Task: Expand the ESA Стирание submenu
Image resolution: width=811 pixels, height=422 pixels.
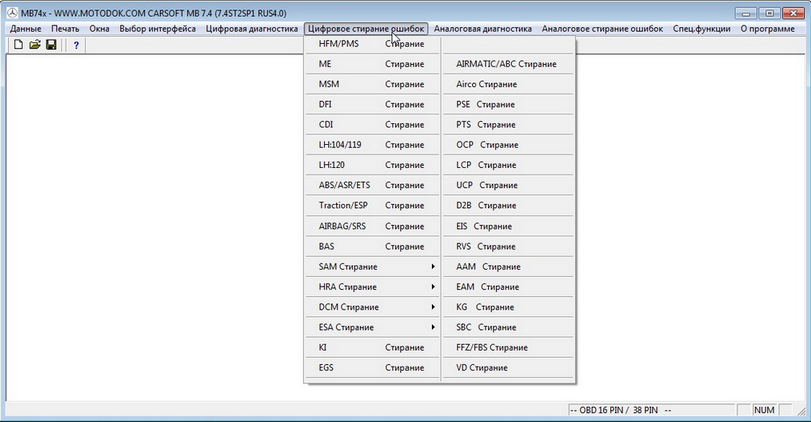Action: pyautogui.click(x=372, y=327)
